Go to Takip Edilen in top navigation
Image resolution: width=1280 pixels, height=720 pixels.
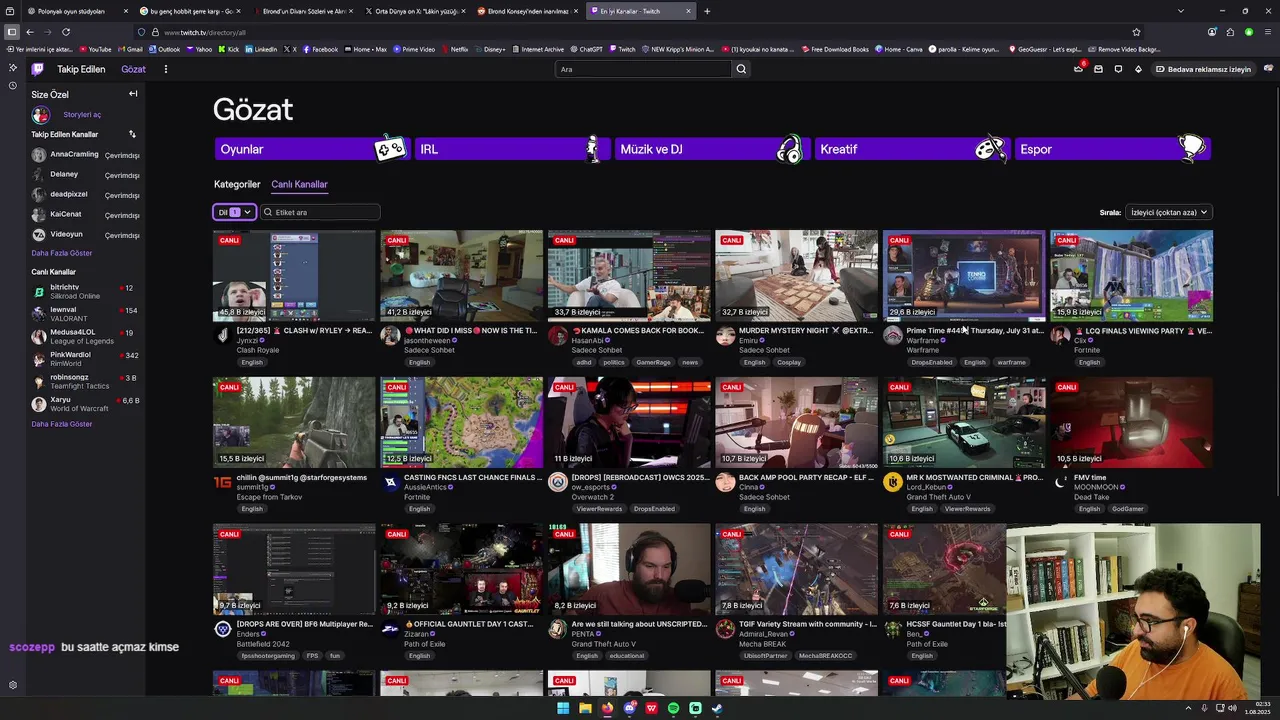tap(81, 69)
